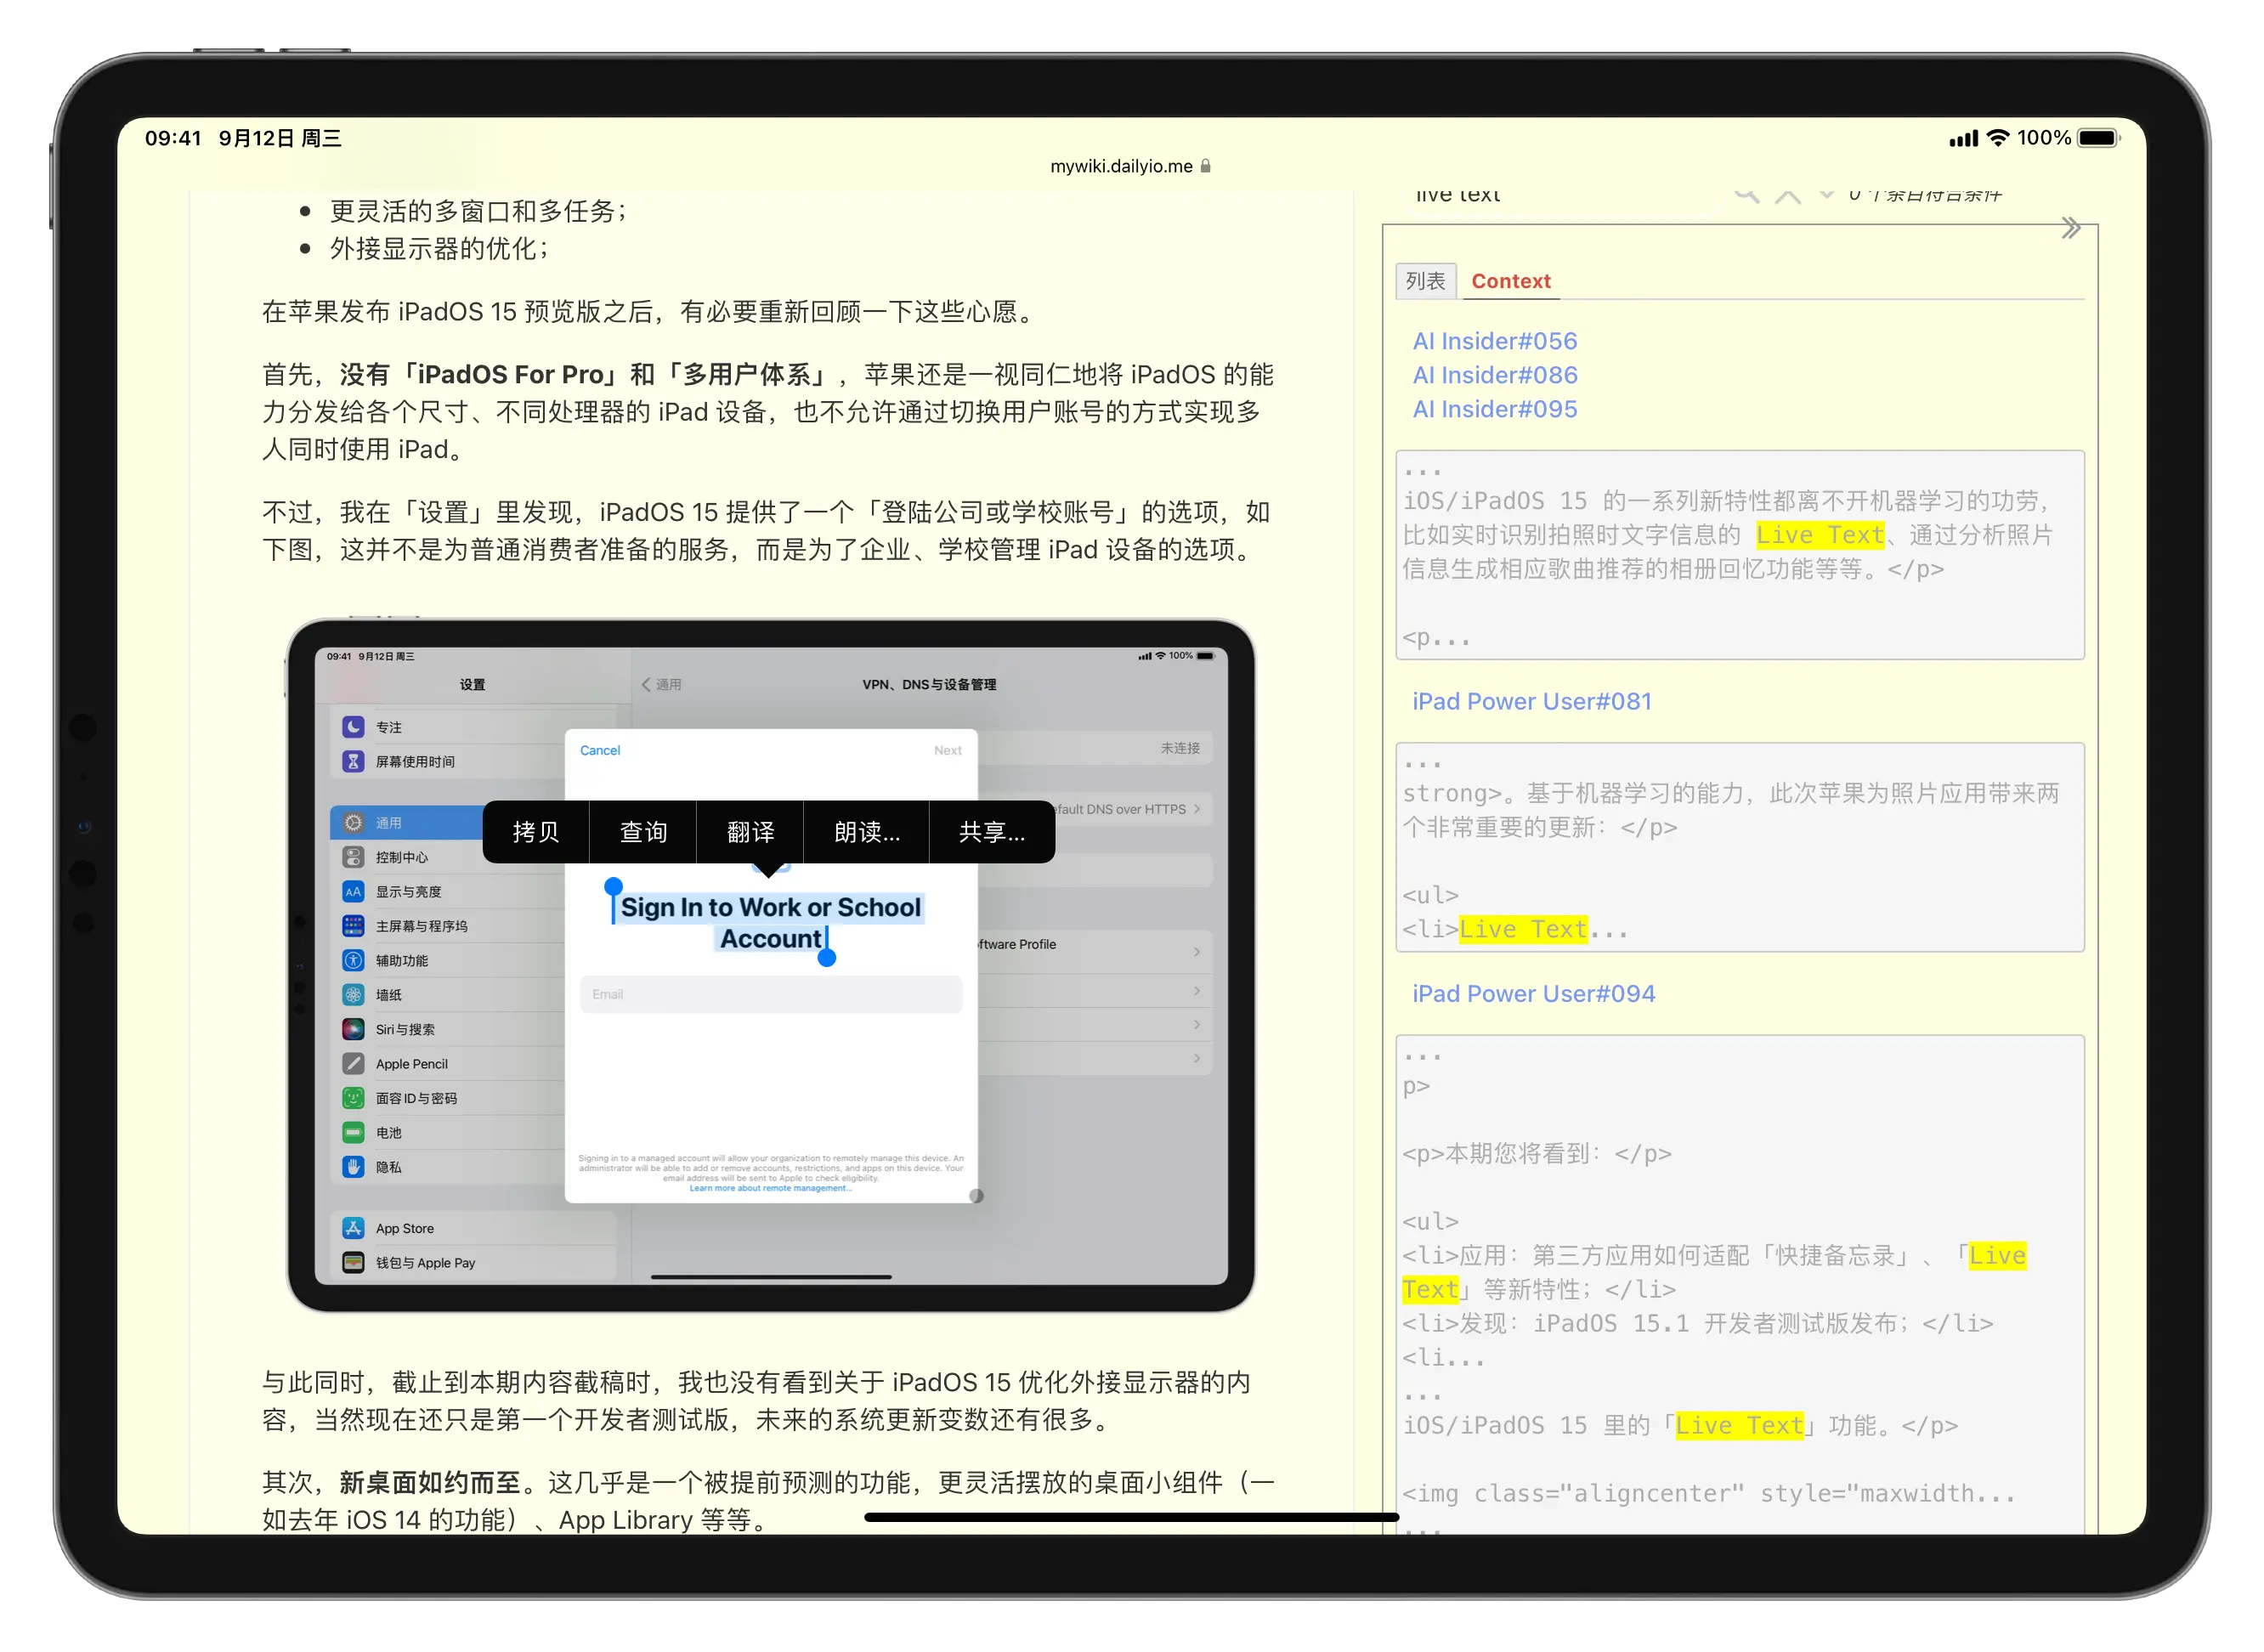Tap the Apple Pencil icon
2264x1652 pixels.
tap(353, 1064)
